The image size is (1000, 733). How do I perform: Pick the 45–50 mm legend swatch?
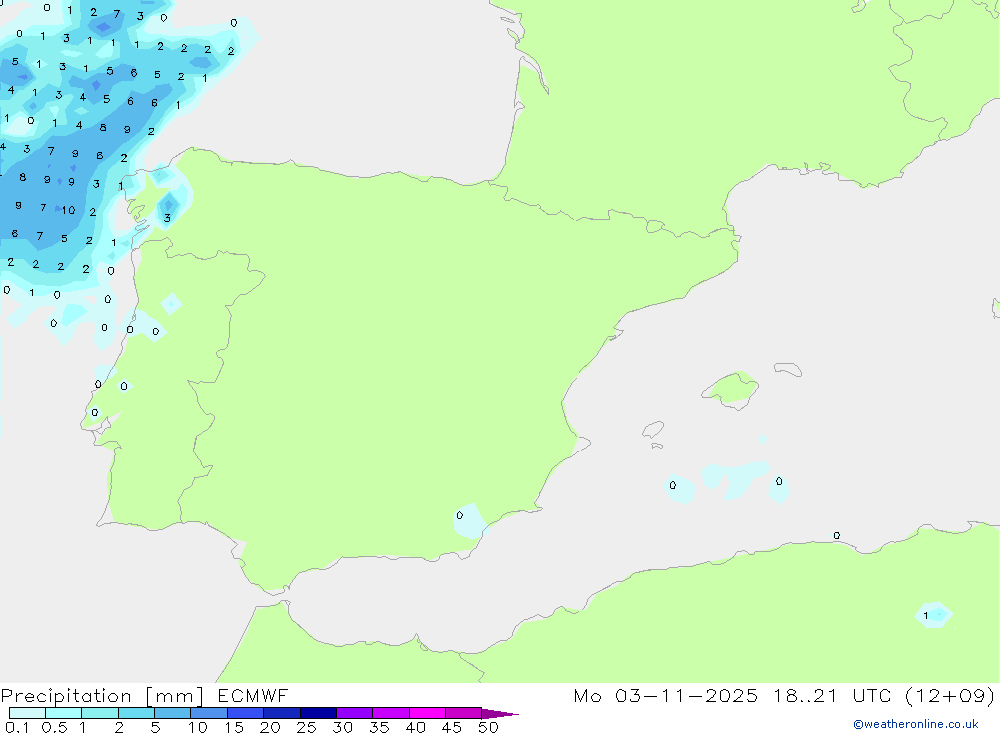coord(464,713)
